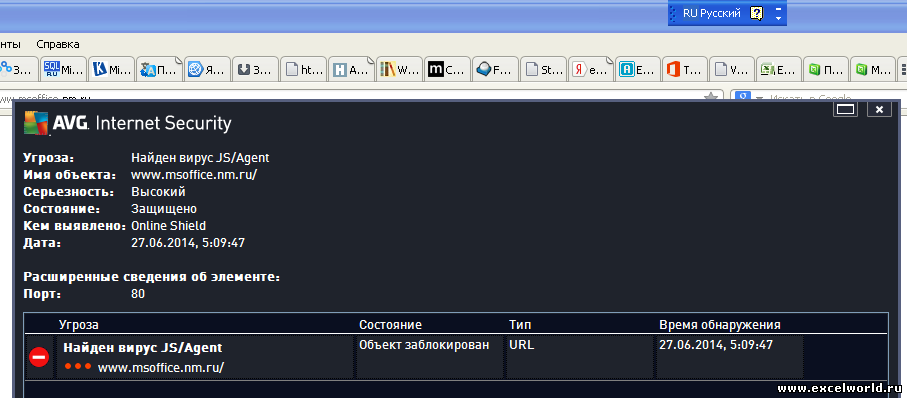907x398 pixels.
Task: Open the Справка menu
Action: pos(58,44)
